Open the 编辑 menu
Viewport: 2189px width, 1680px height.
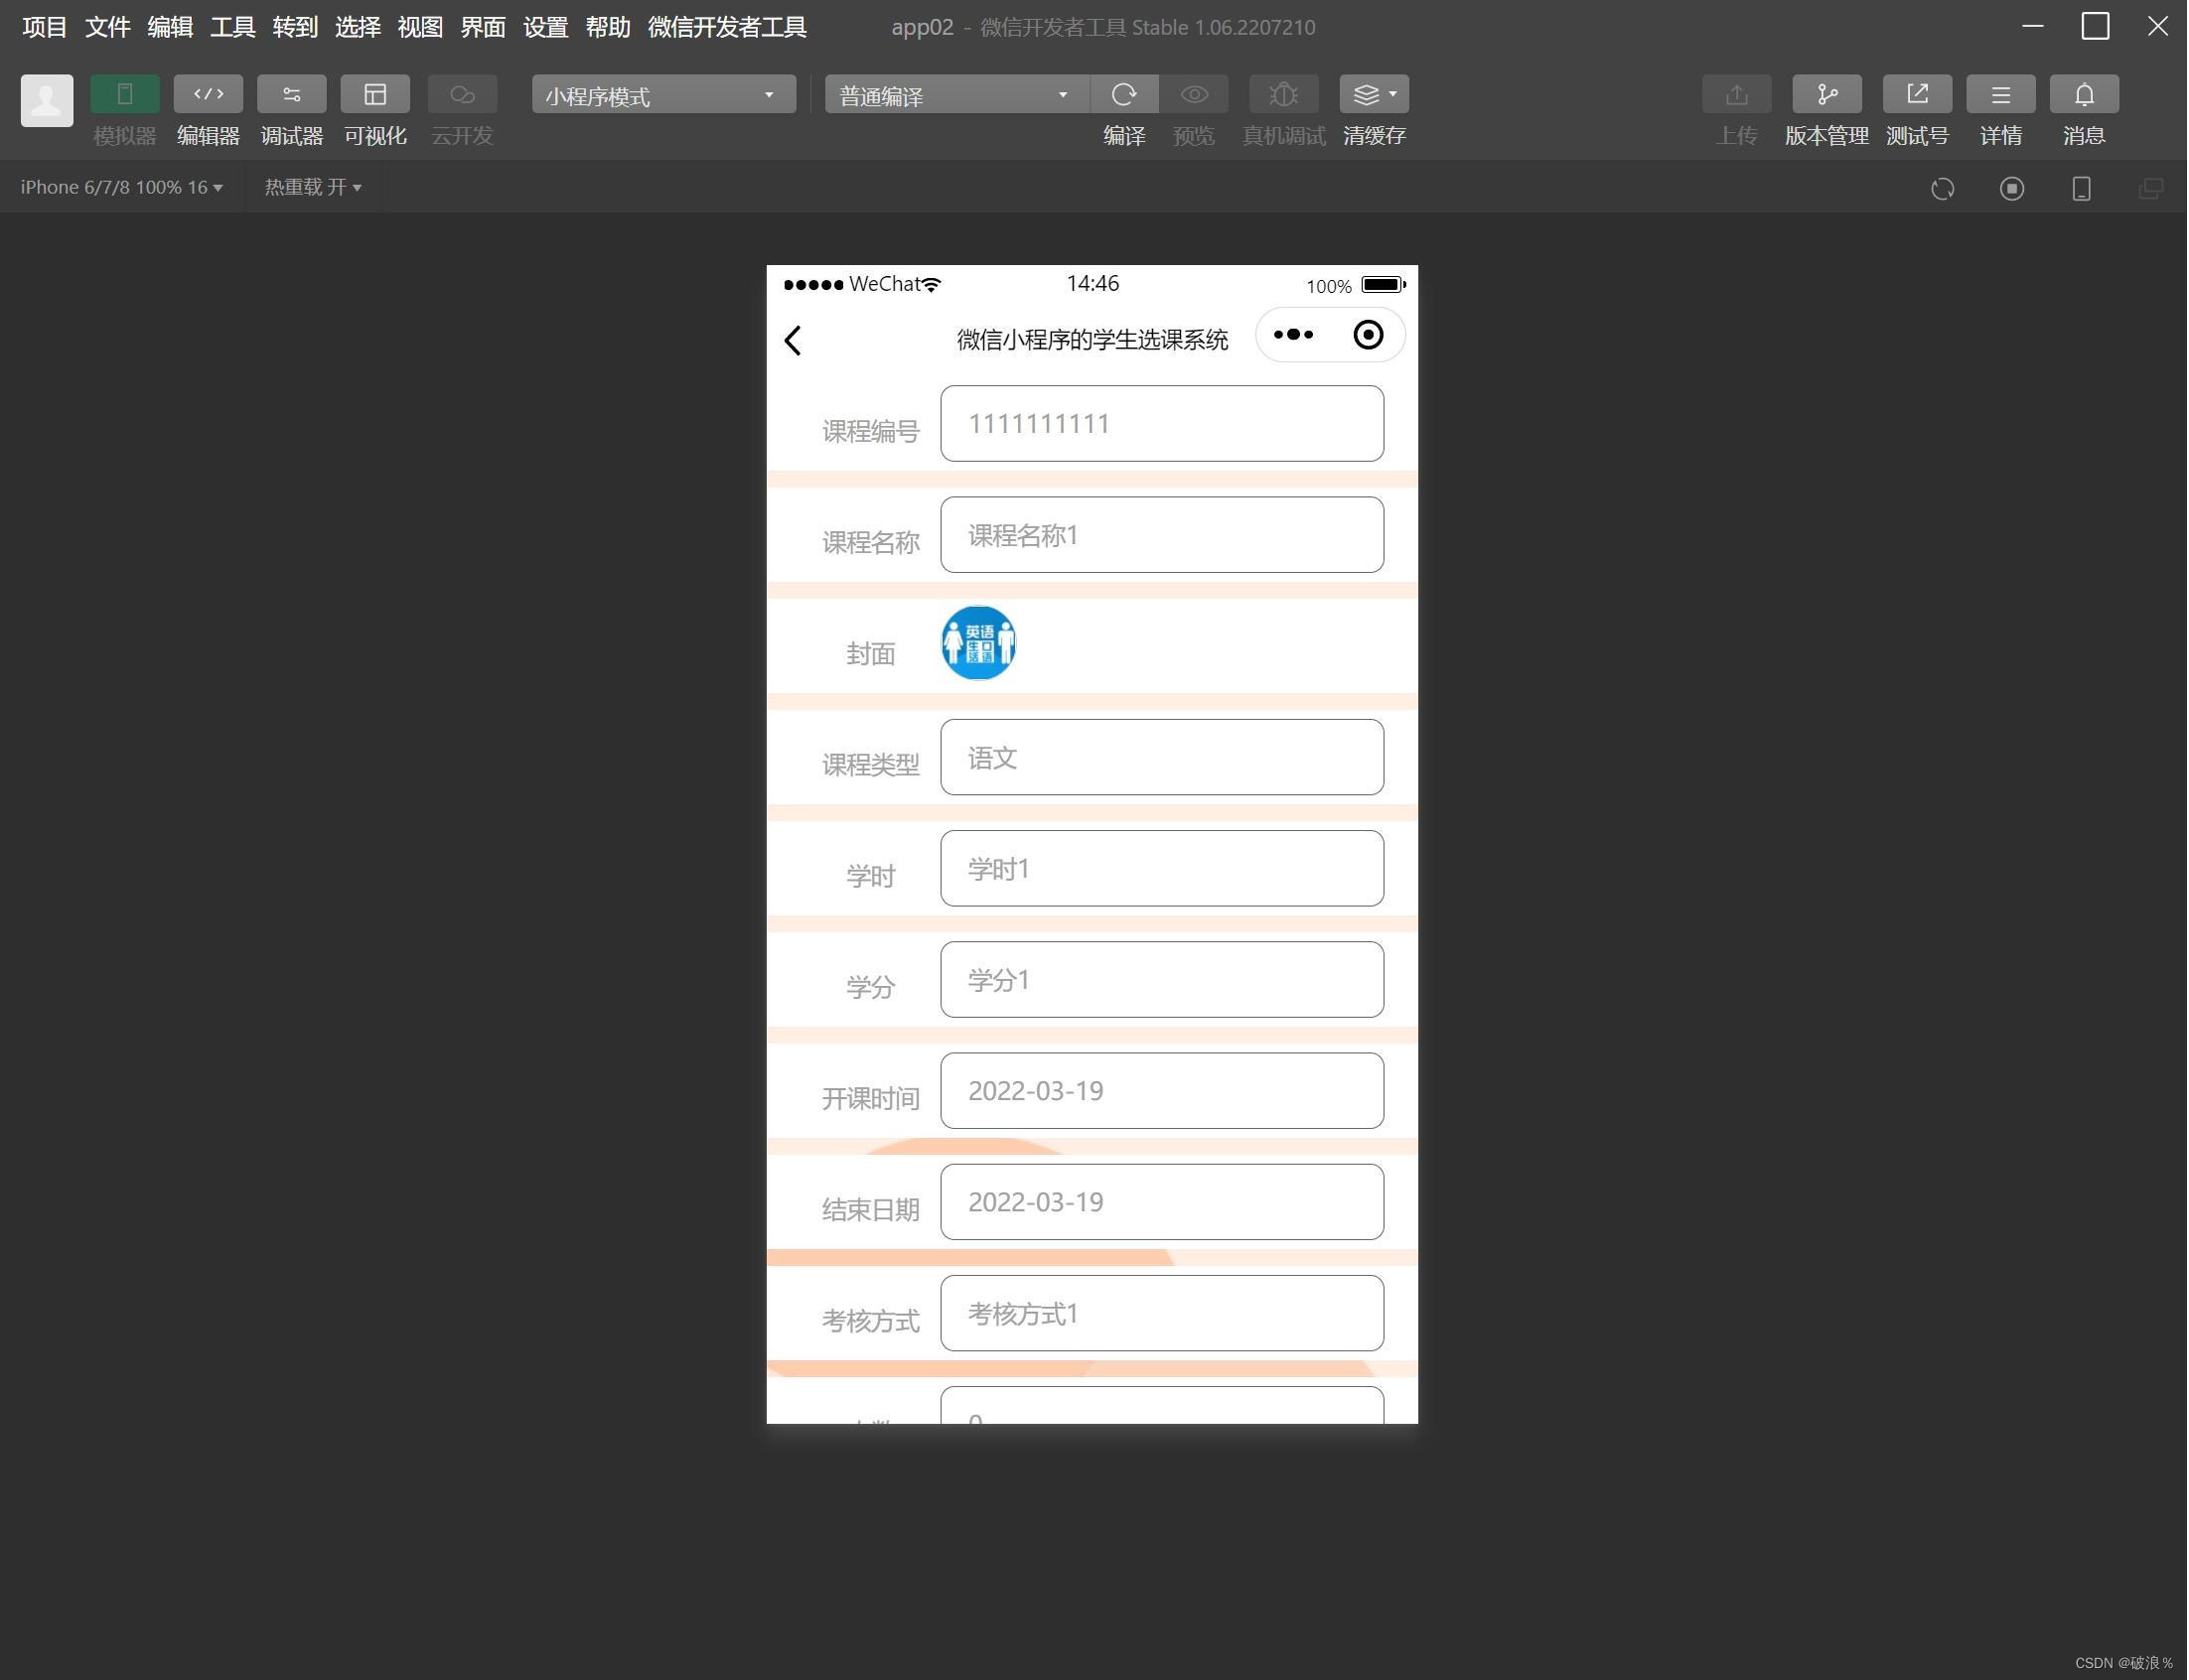tap(170, 27)
